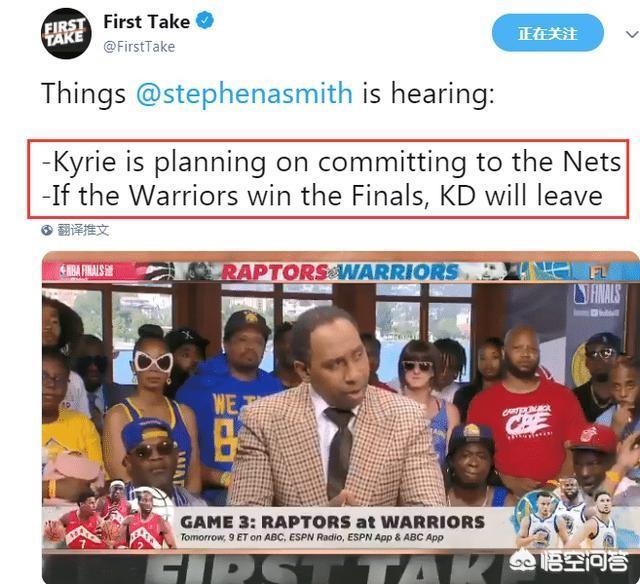Click the NBA Finals logo in video banner

[87, 271]
